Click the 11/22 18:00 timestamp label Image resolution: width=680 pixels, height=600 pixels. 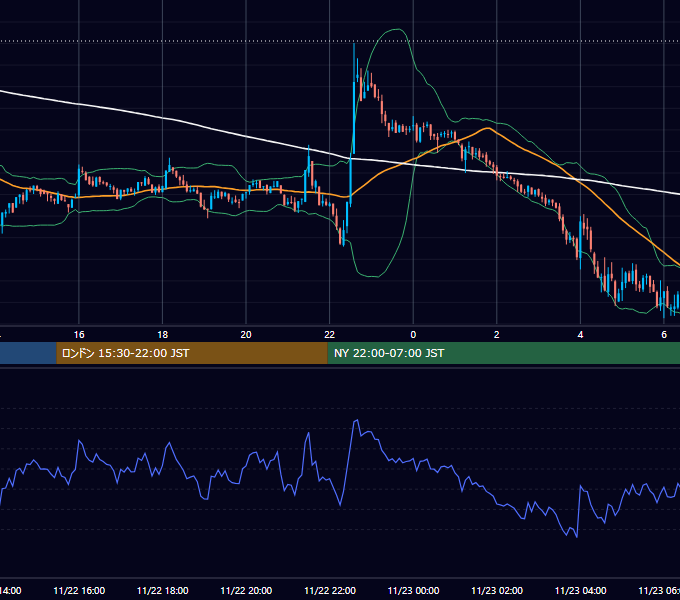click(x=163, y=591)
